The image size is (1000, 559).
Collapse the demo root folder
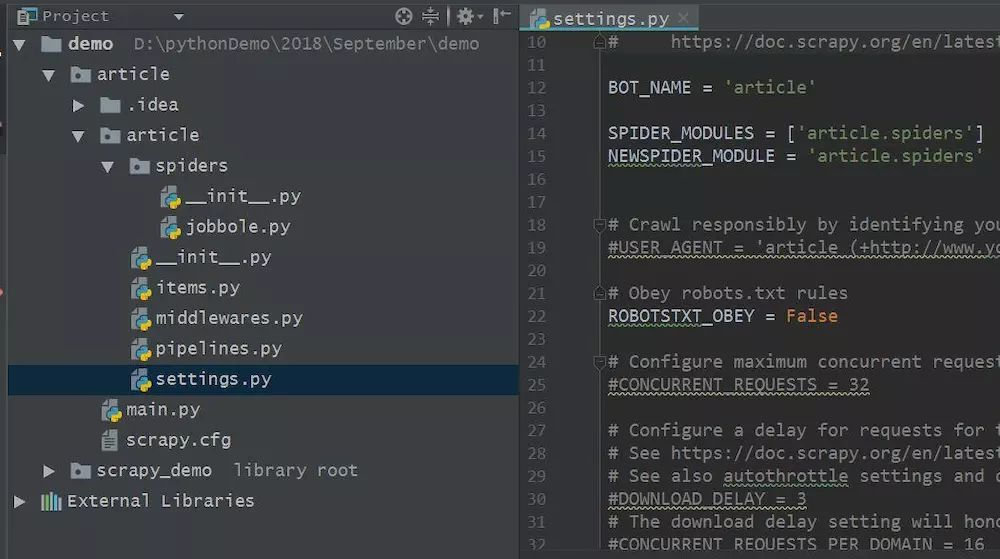click(19, 45)
